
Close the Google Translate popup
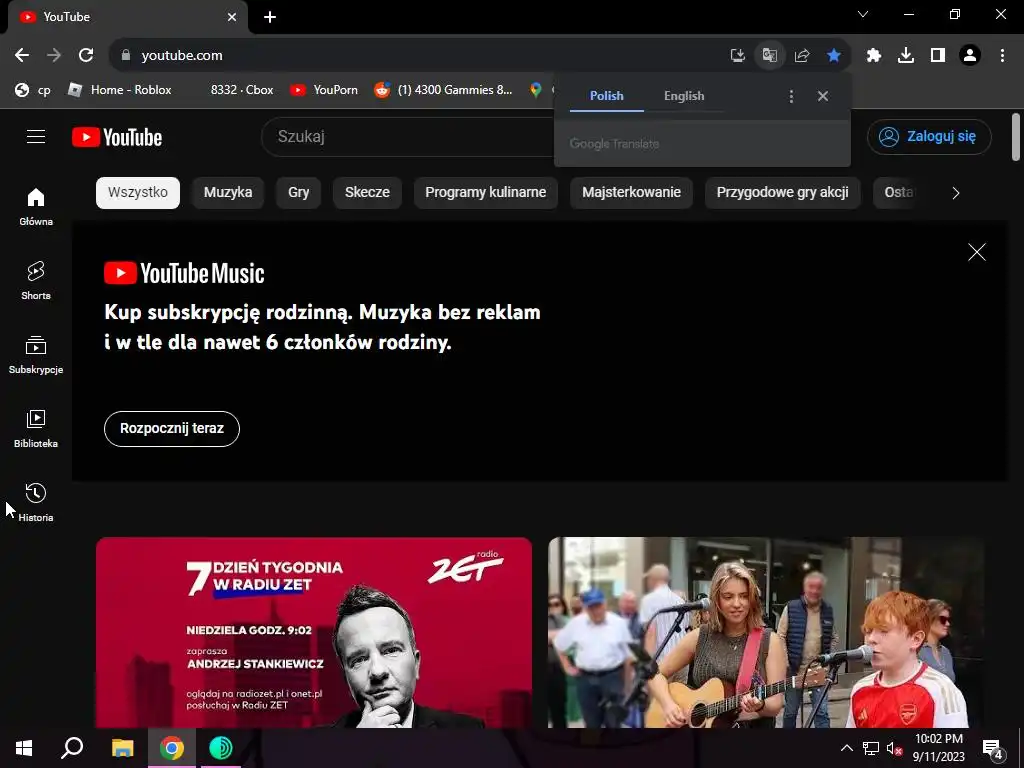pos(823,97)
